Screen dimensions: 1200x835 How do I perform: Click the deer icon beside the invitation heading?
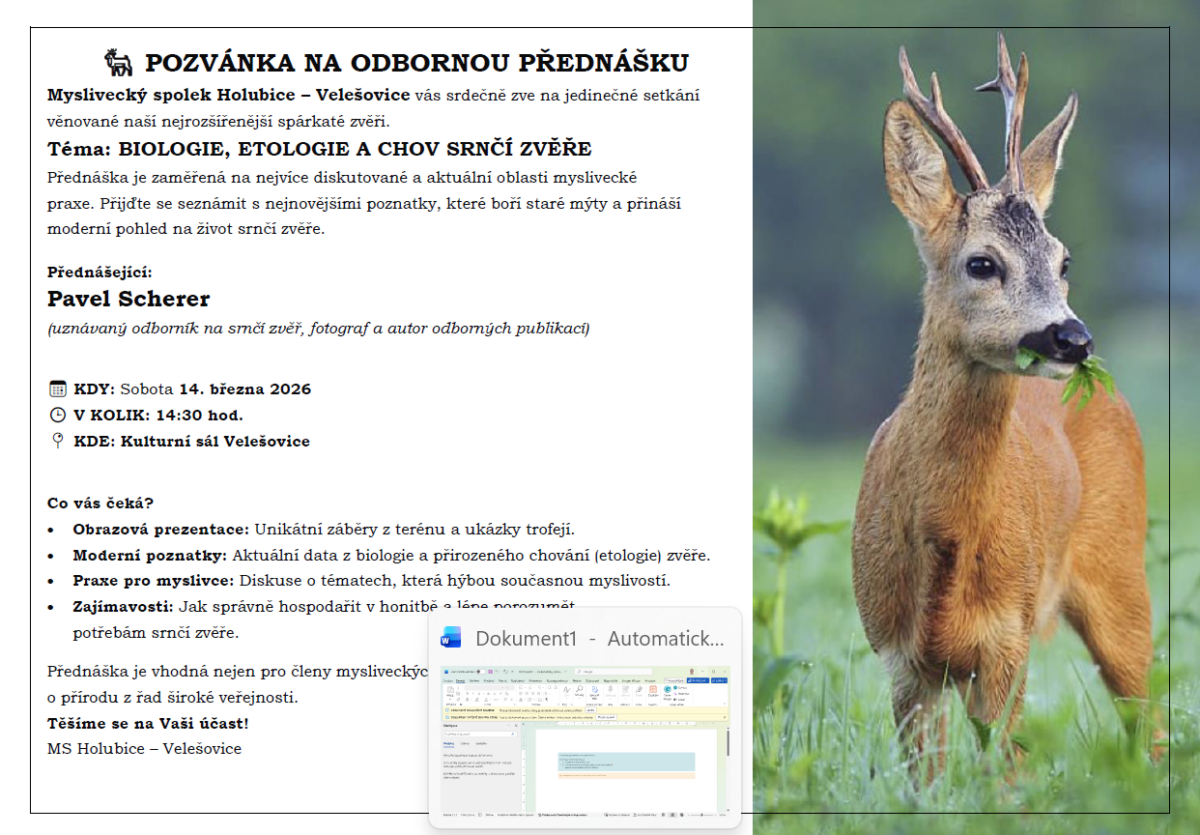pos(118,63)
